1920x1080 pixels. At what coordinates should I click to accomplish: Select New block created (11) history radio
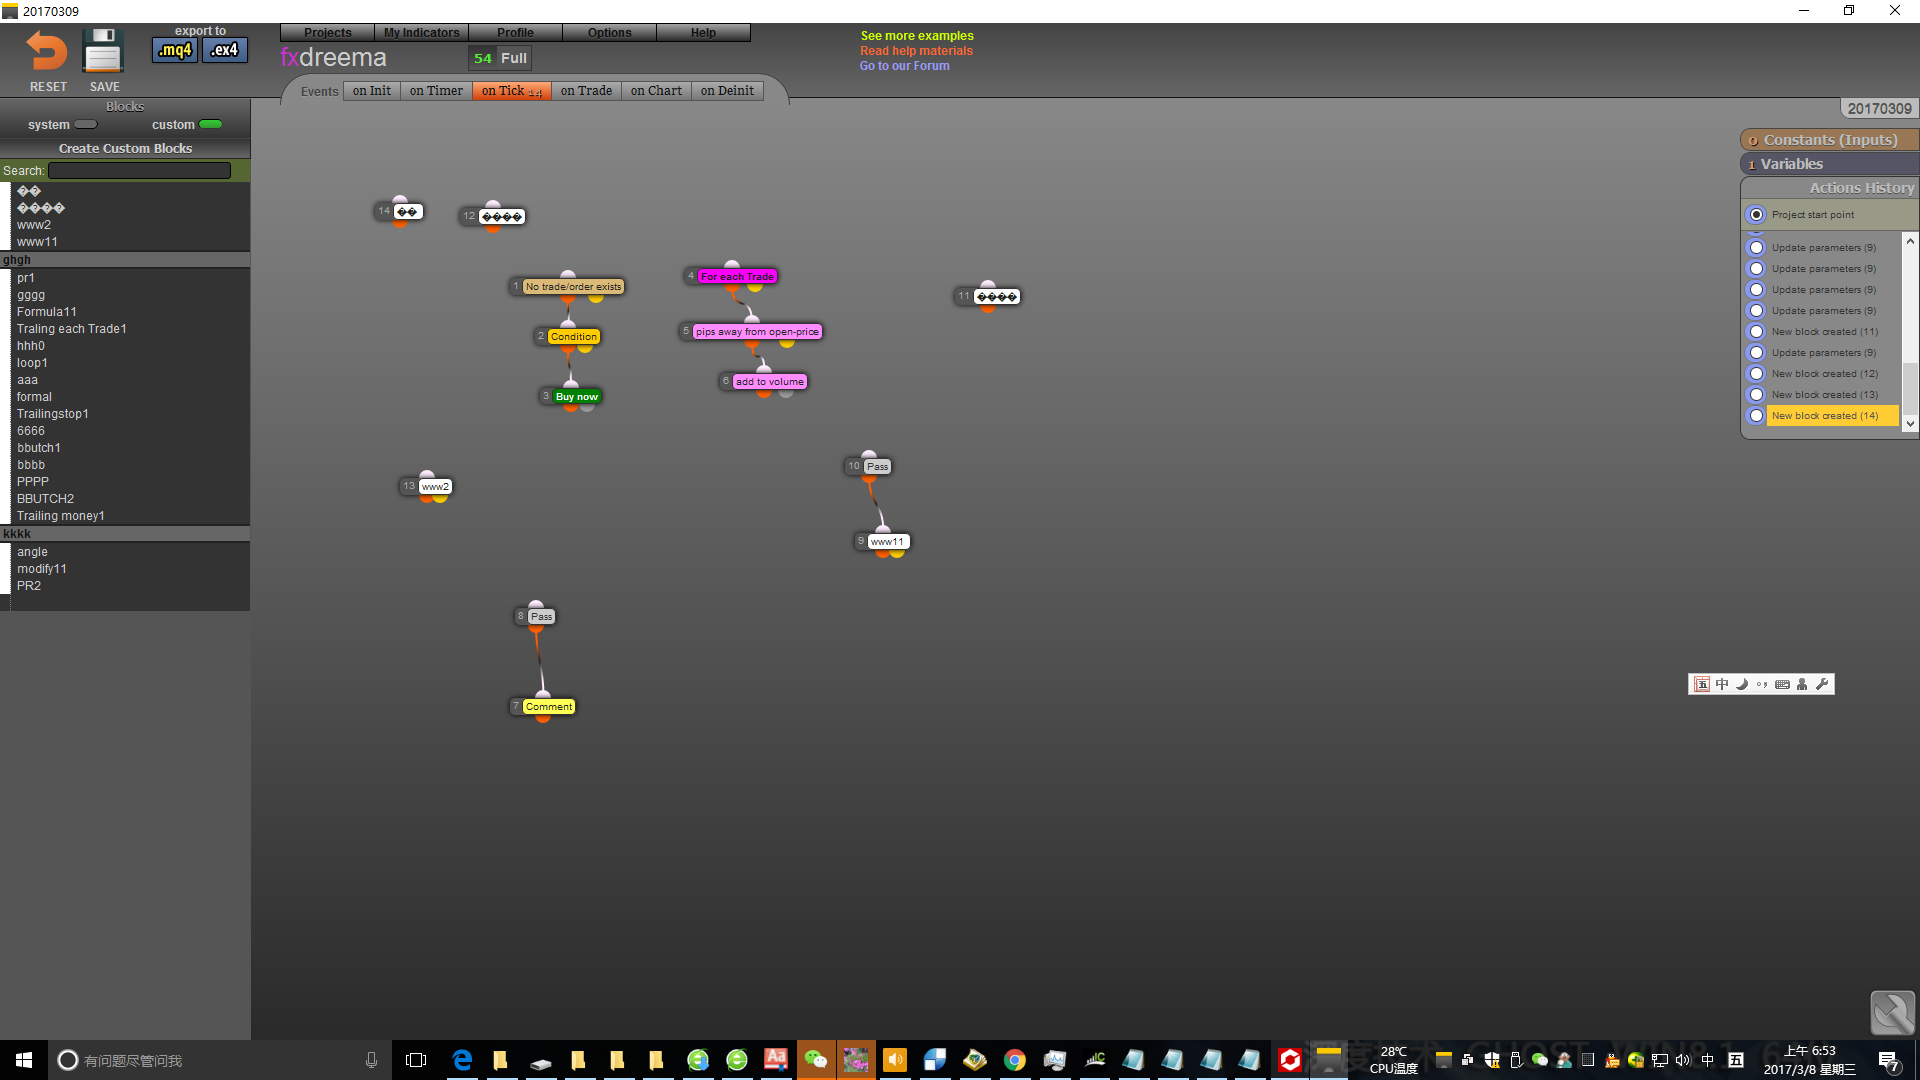click(x=1756, y=332)
